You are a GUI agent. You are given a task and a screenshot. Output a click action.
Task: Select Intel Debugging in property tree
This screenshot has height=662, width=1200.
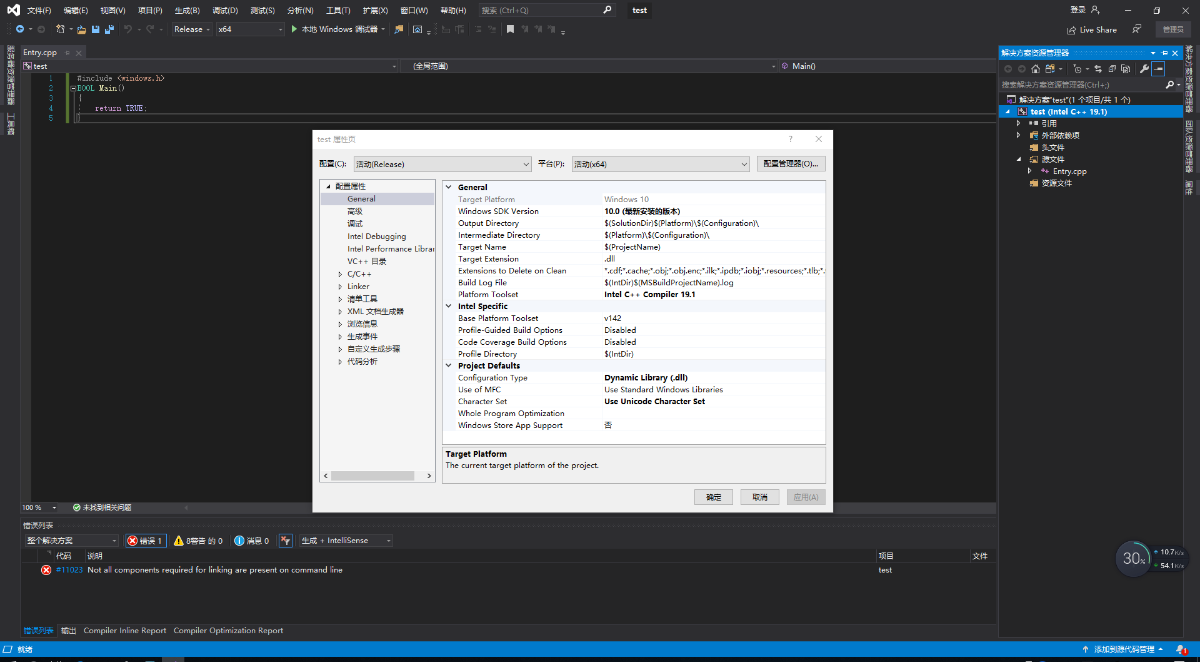pyautogui.click(x=377, y=236)
